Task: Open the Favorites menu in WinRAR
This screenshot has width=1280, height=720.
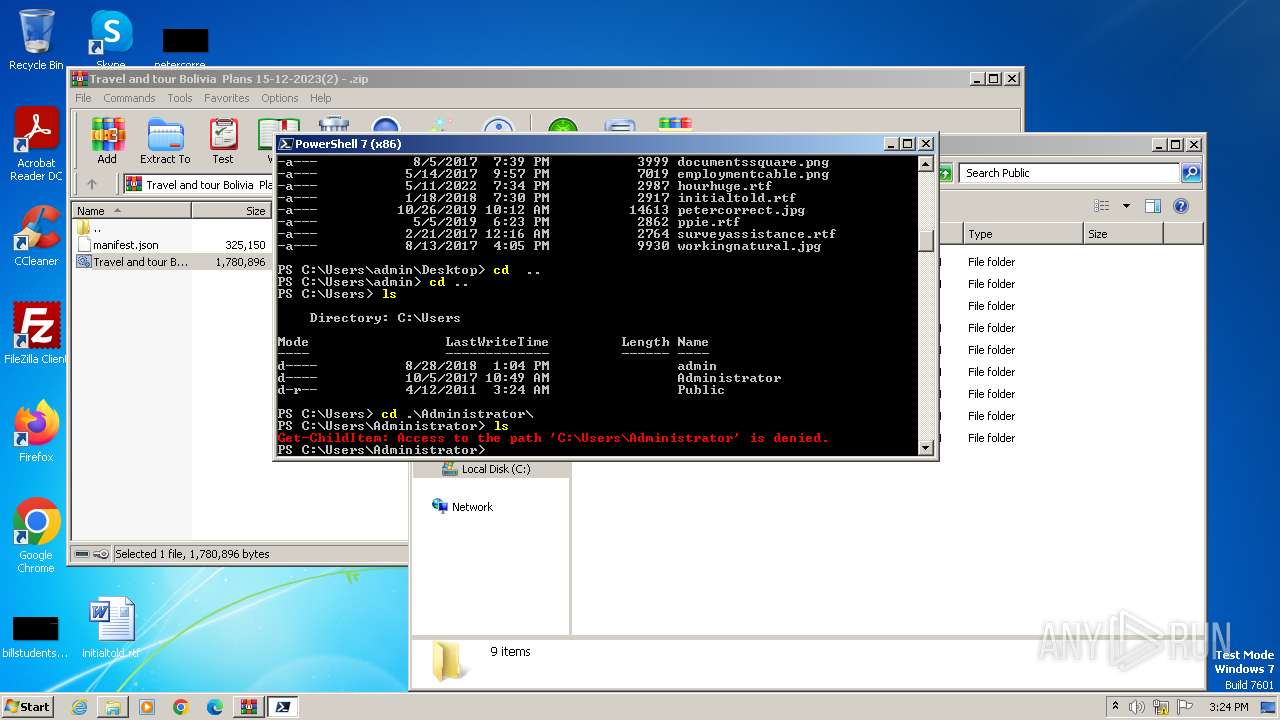Action: tap(227, 98)
